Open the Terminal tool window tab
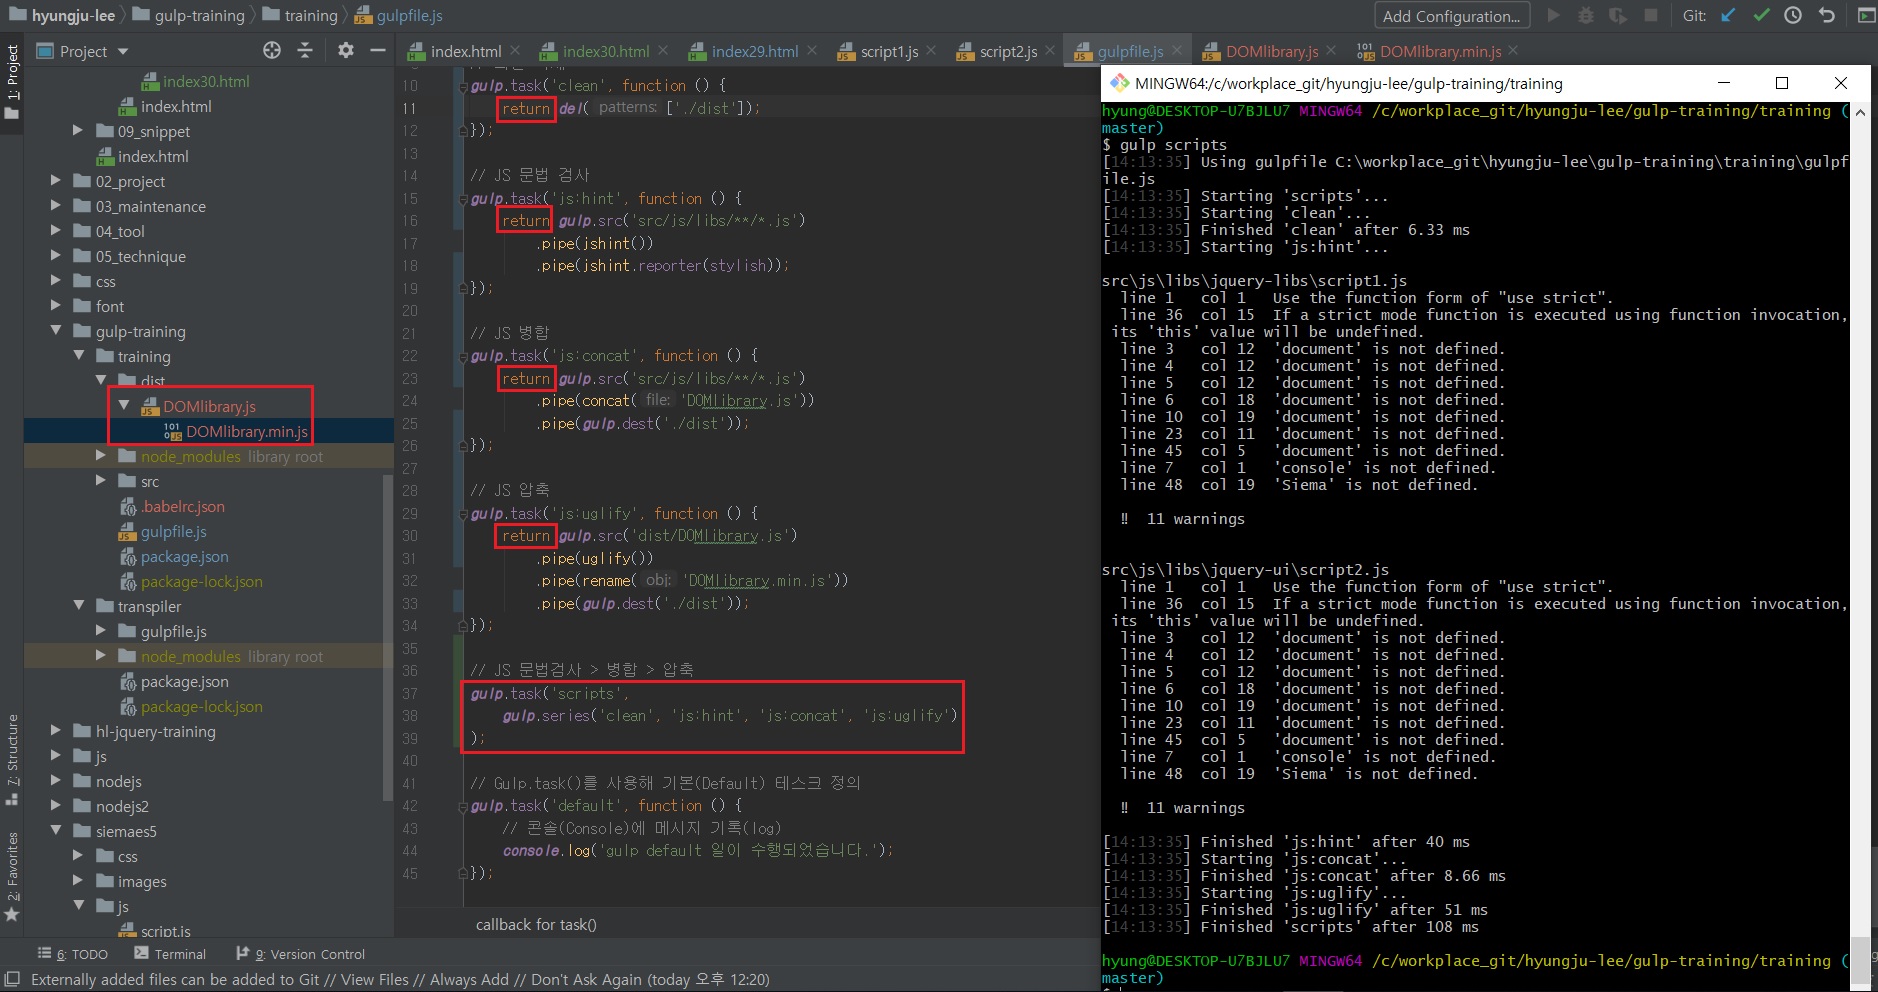 point(170,954)
